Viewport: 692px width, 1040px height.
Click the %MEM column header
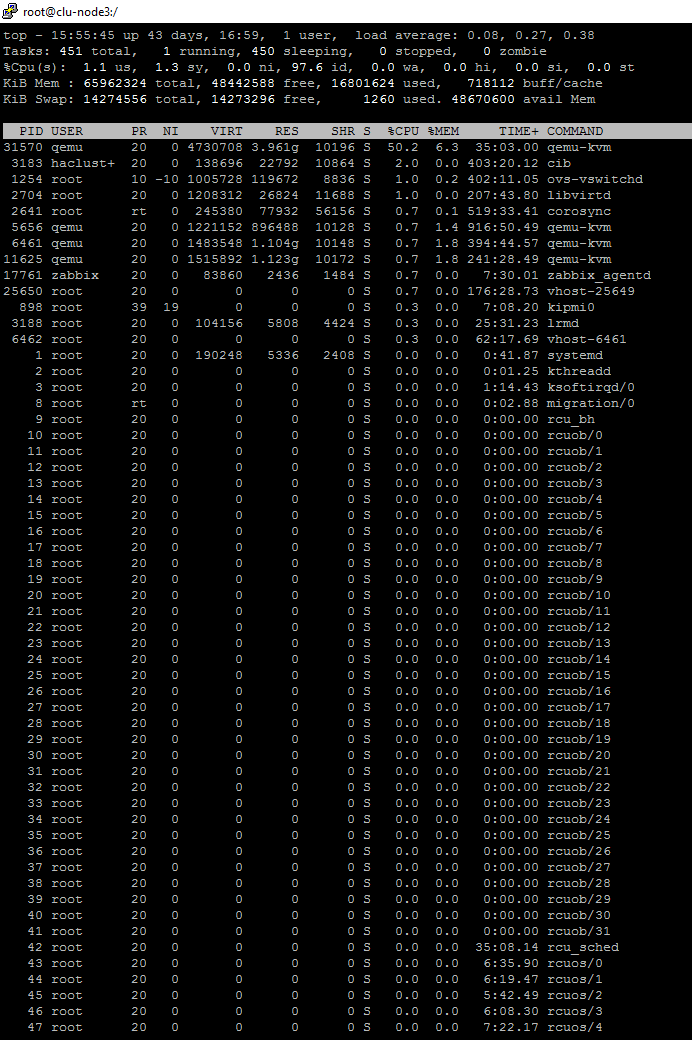coord(443,131)
